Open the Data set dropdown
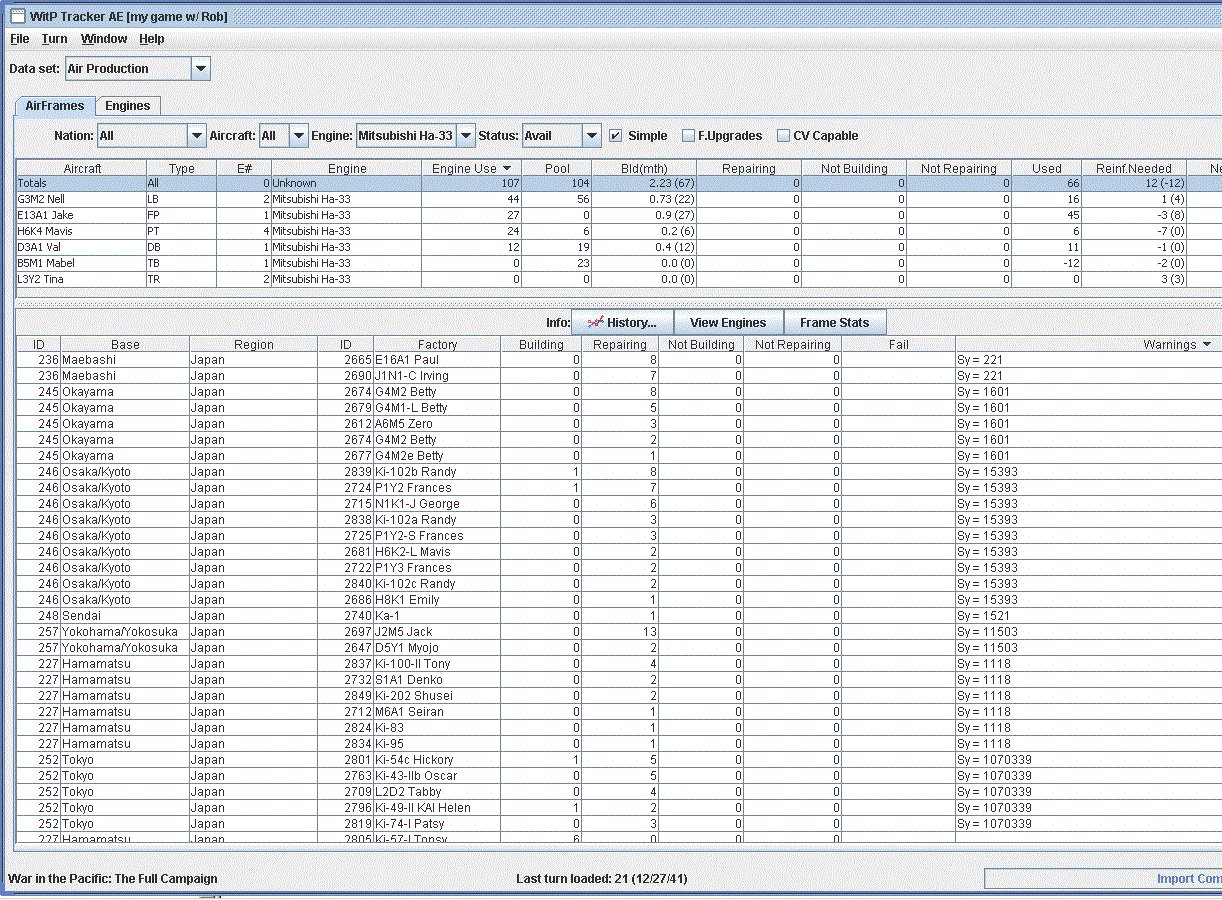Viewport: 1222px width, 900px height. [201, 69]
